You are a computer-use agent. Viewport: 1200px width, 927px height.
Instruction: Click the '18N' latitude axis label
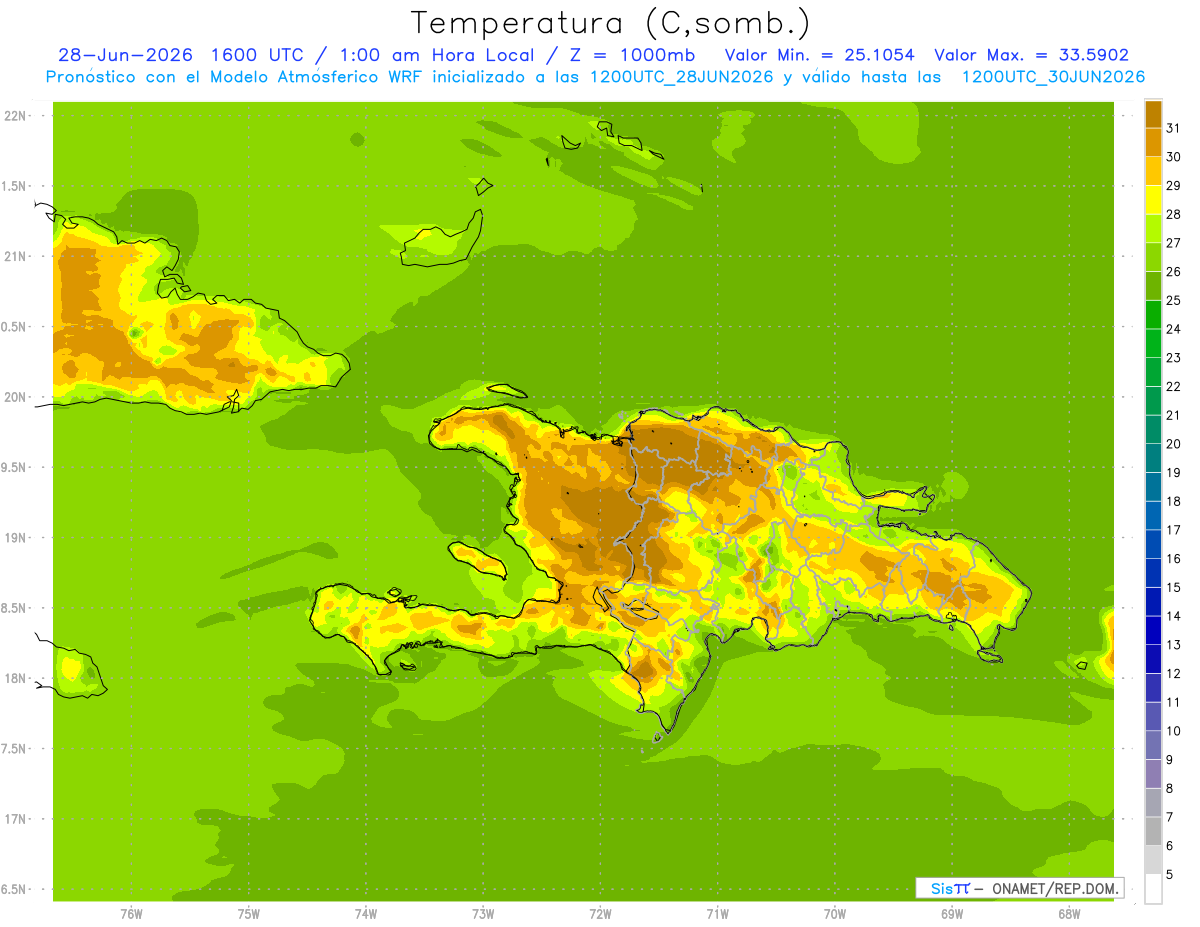(x=15, y=679)
